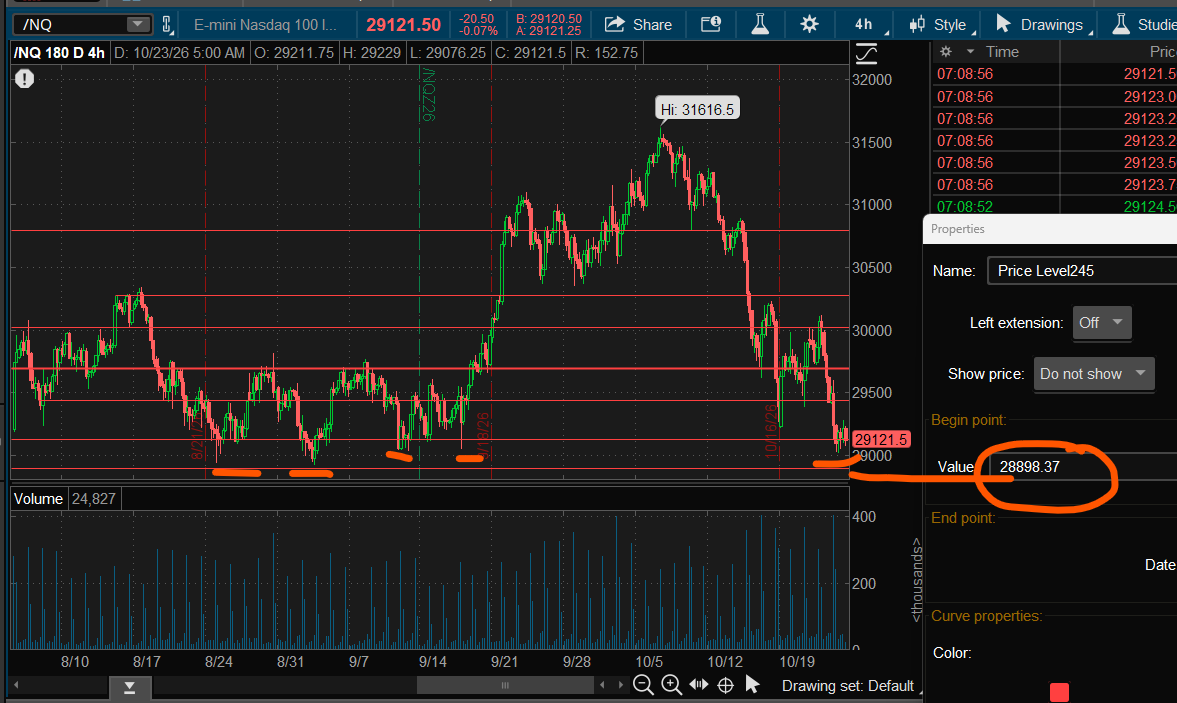The width and height of the screenshot is (1177, 703).
Task: Click the 10/5 date axis label
Action: [649, 662]
